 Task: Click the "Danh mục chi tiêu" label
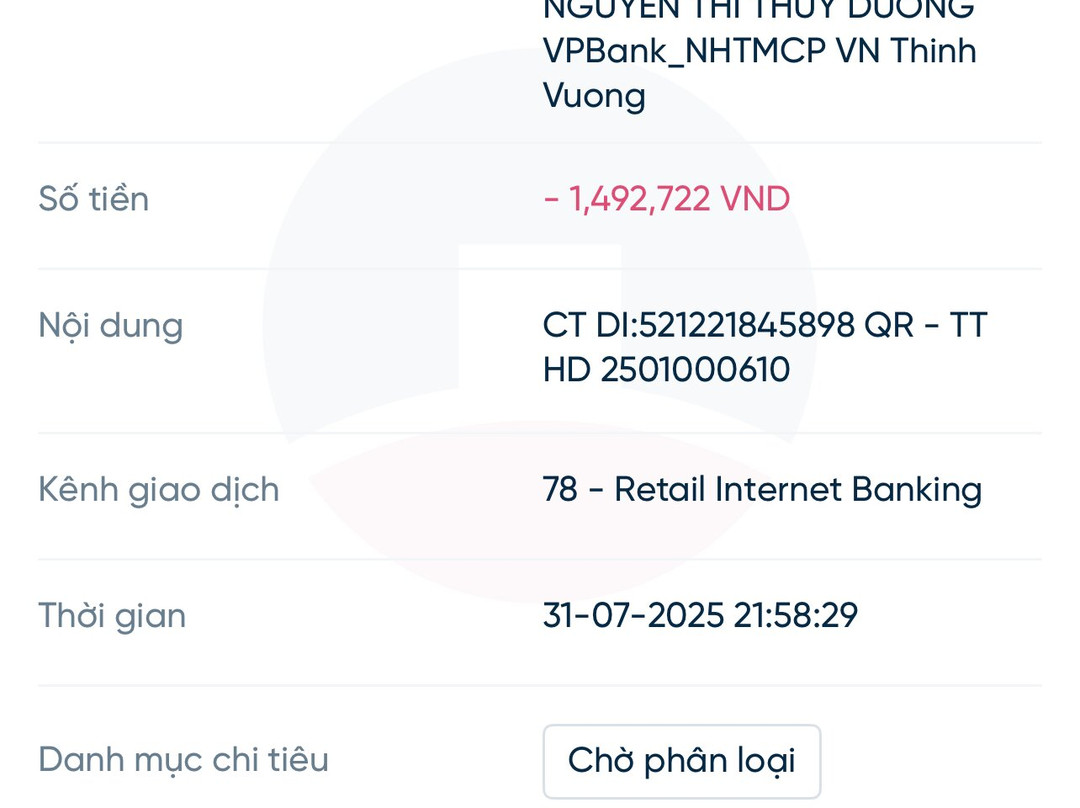click(x=183, y=760)
